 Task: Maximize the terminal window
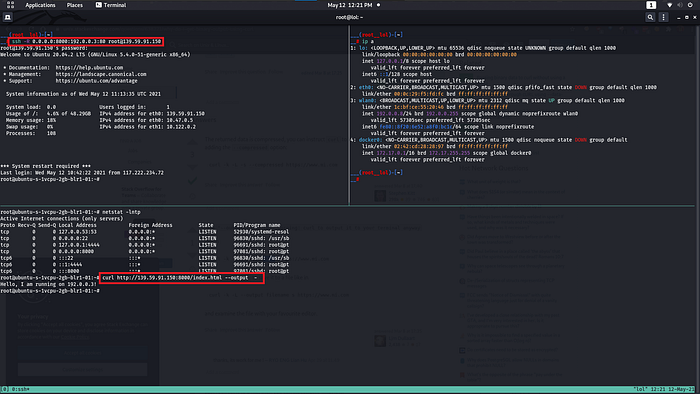687,17
